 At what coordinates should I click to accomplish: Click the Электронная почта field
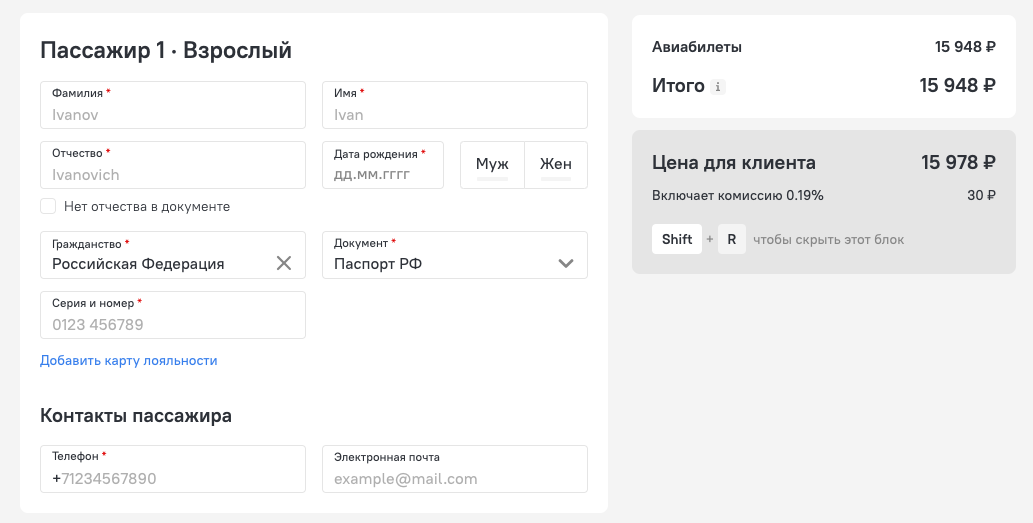coord(455,469)
